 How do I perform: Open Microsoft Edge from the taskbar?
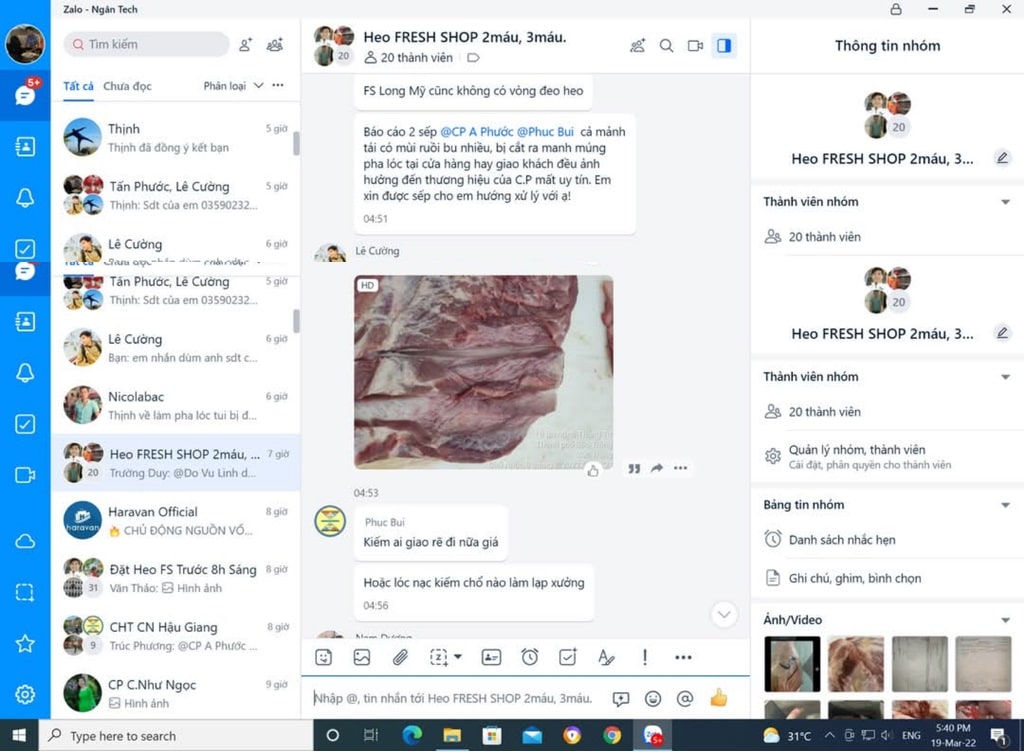point(412,736)
